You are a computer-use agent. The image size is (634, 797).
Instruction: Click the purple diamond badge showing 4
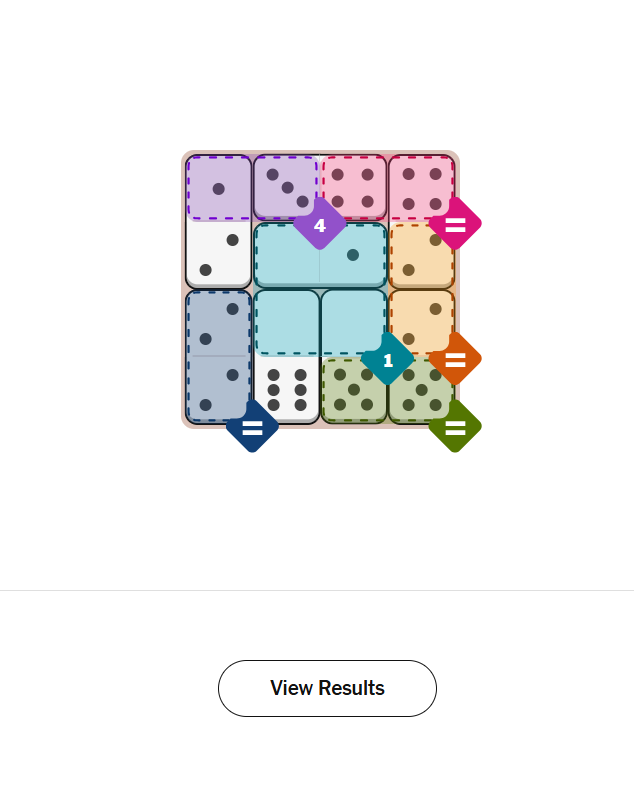point(319,225)
